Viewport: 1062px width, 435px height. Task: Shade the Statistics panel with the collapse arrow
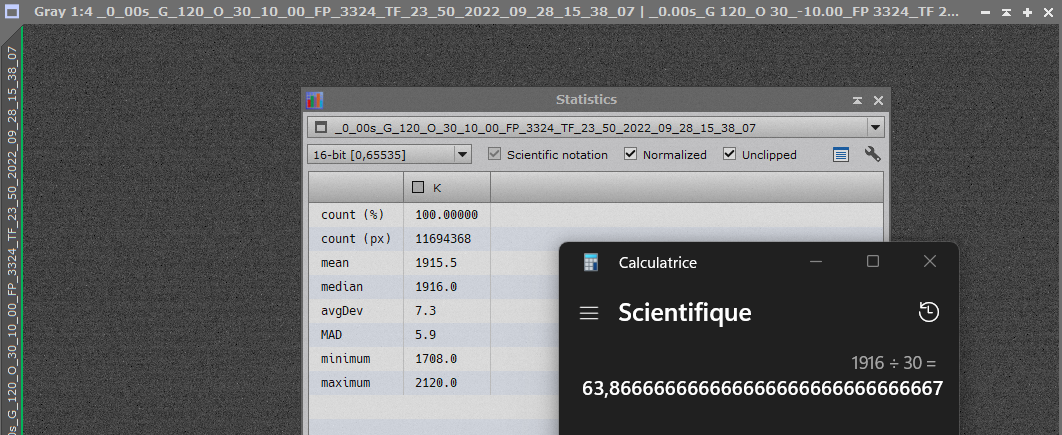tap(858, 101)
